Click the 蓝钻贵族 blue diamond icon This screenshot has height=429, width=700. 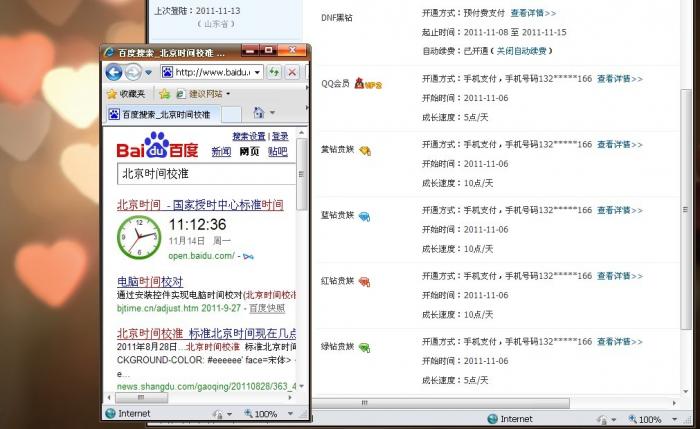(364, 217)
